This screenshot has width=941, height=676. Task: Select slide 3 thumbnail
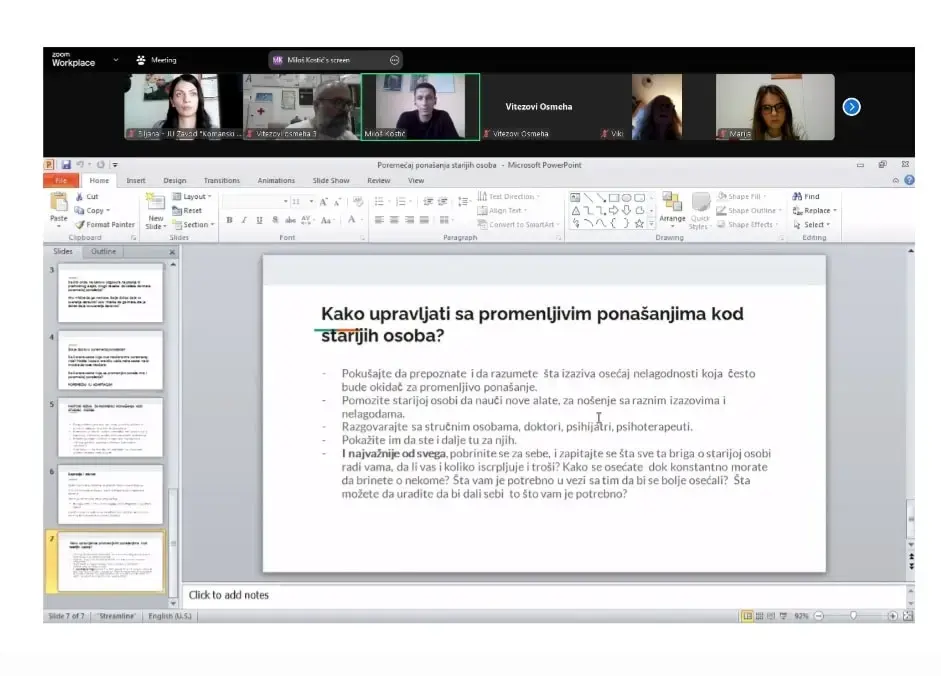[x=110, y=292]
